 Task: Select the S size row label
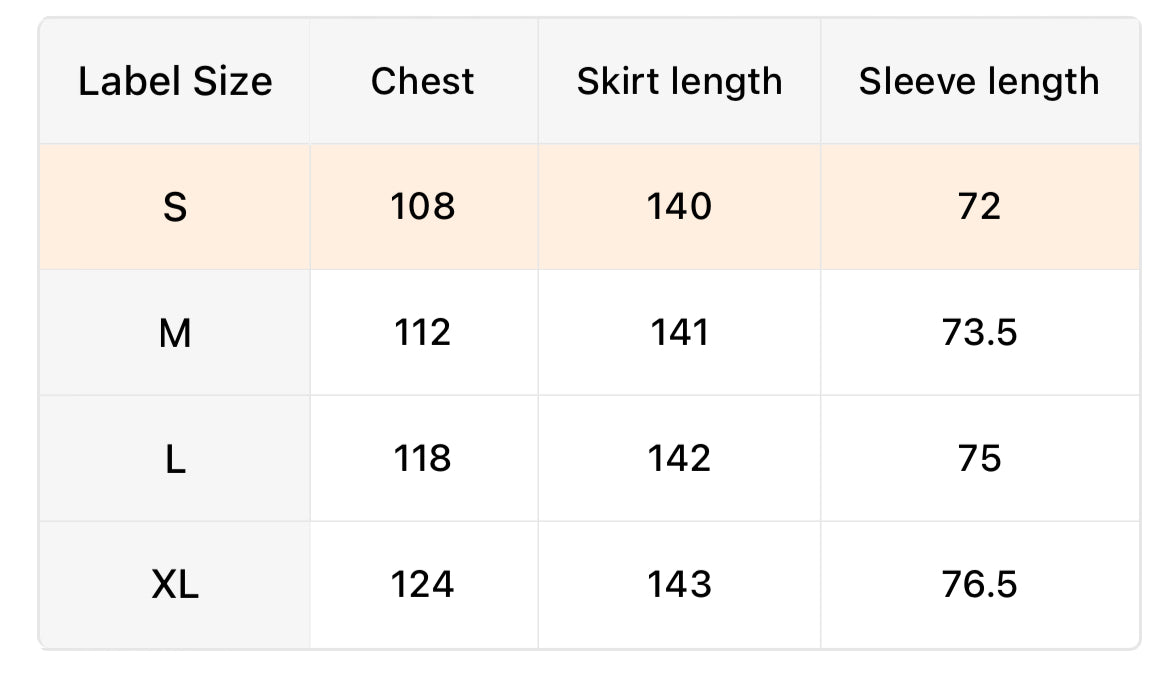[x=175, y=208]
